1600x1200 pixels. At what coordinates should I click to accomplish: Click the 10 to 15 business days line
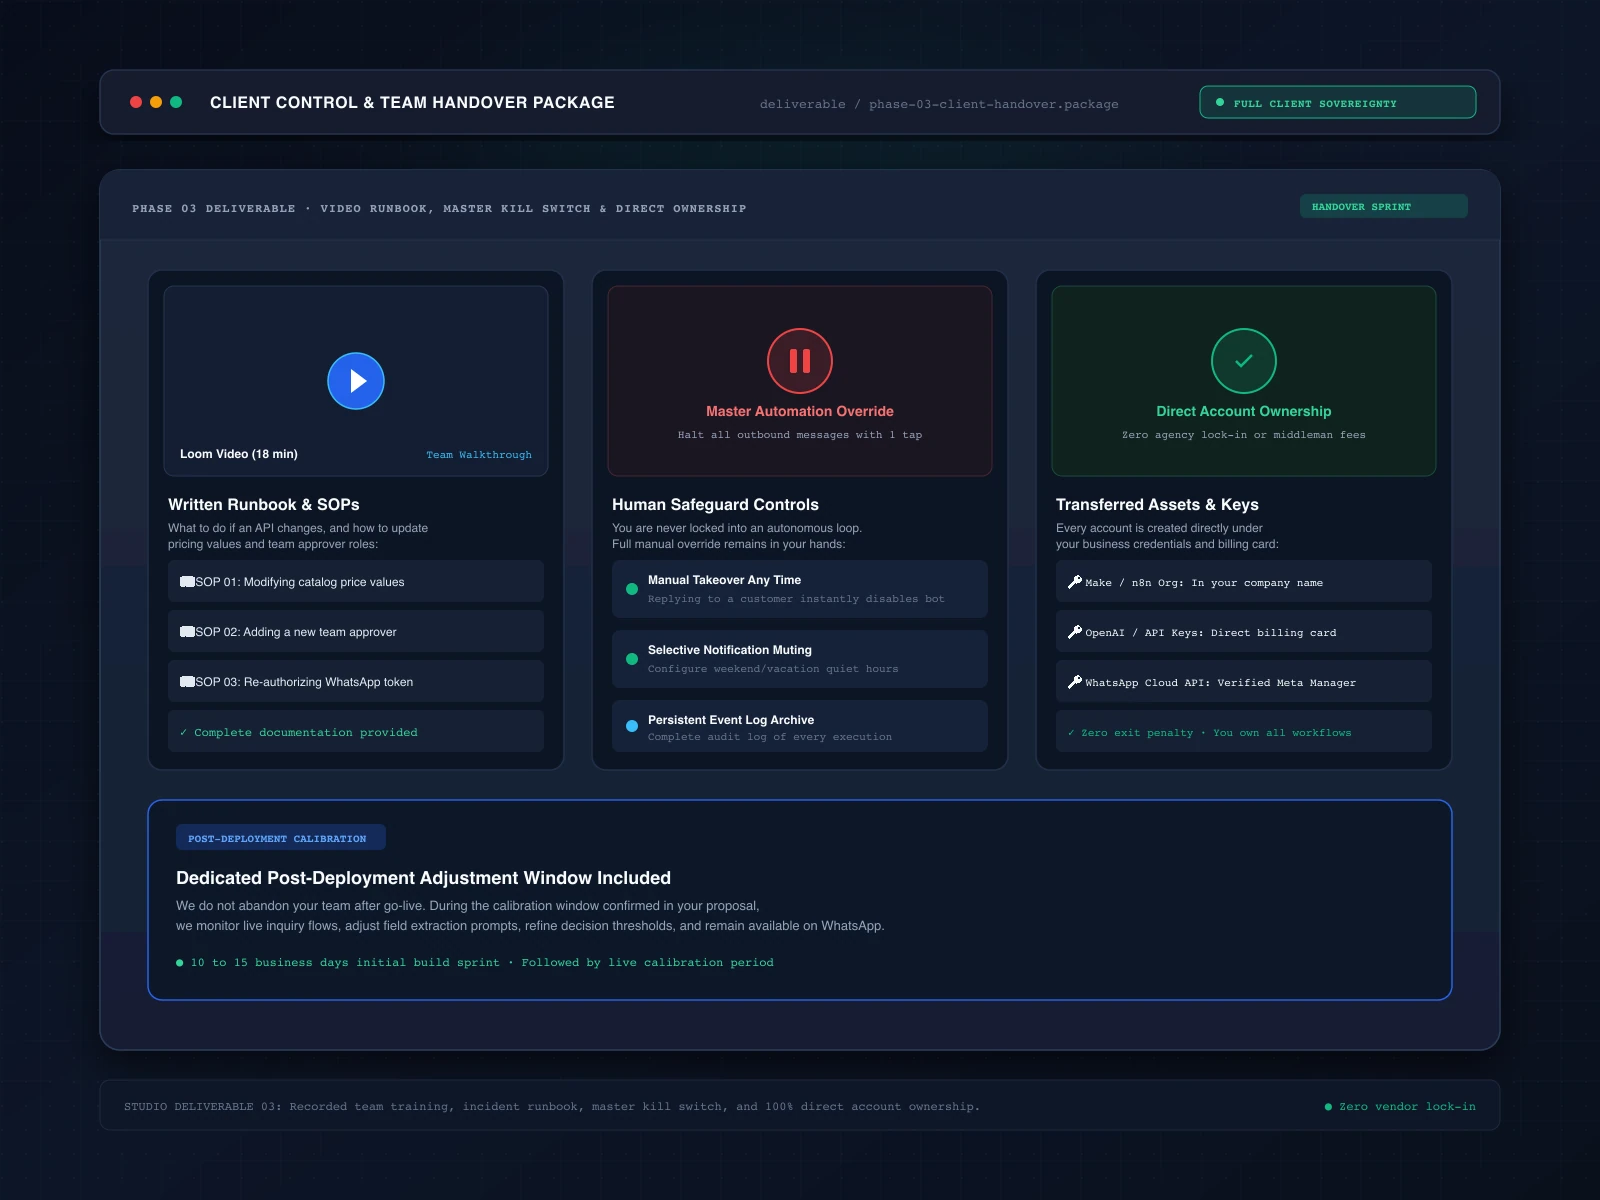point(475,962)
